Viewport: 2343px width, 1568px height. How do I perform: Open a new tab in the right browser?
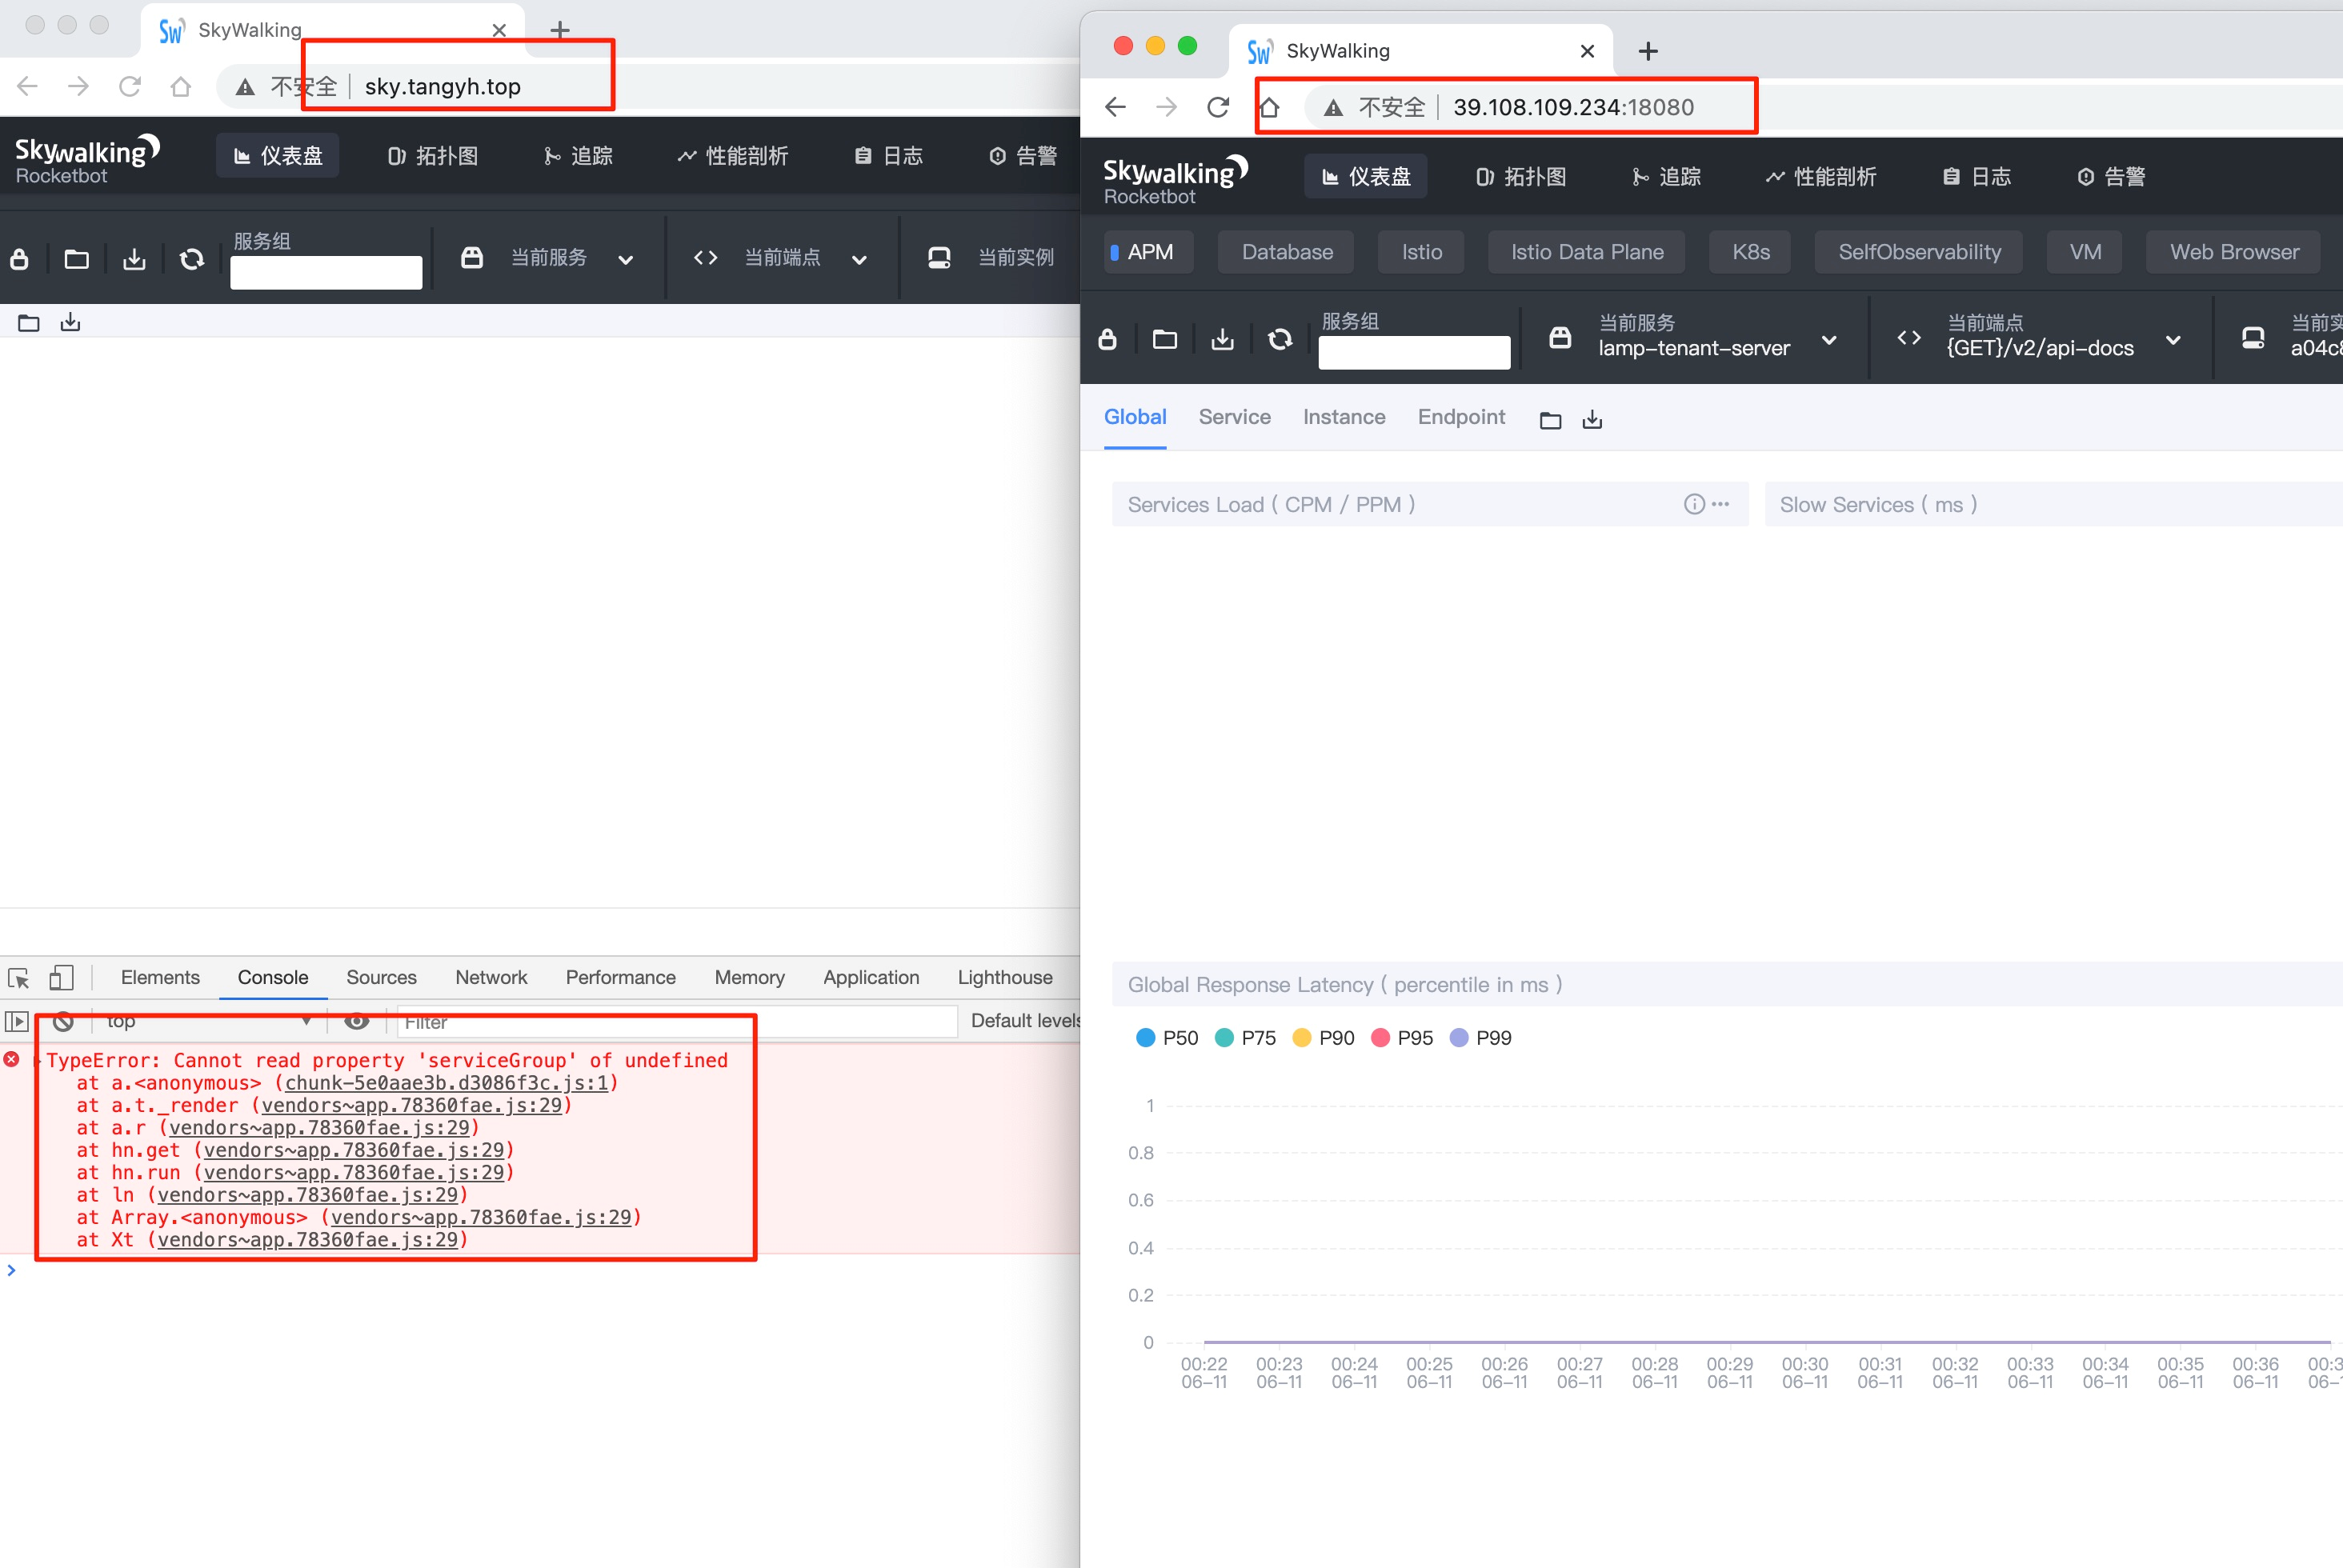pos(1648,51)
